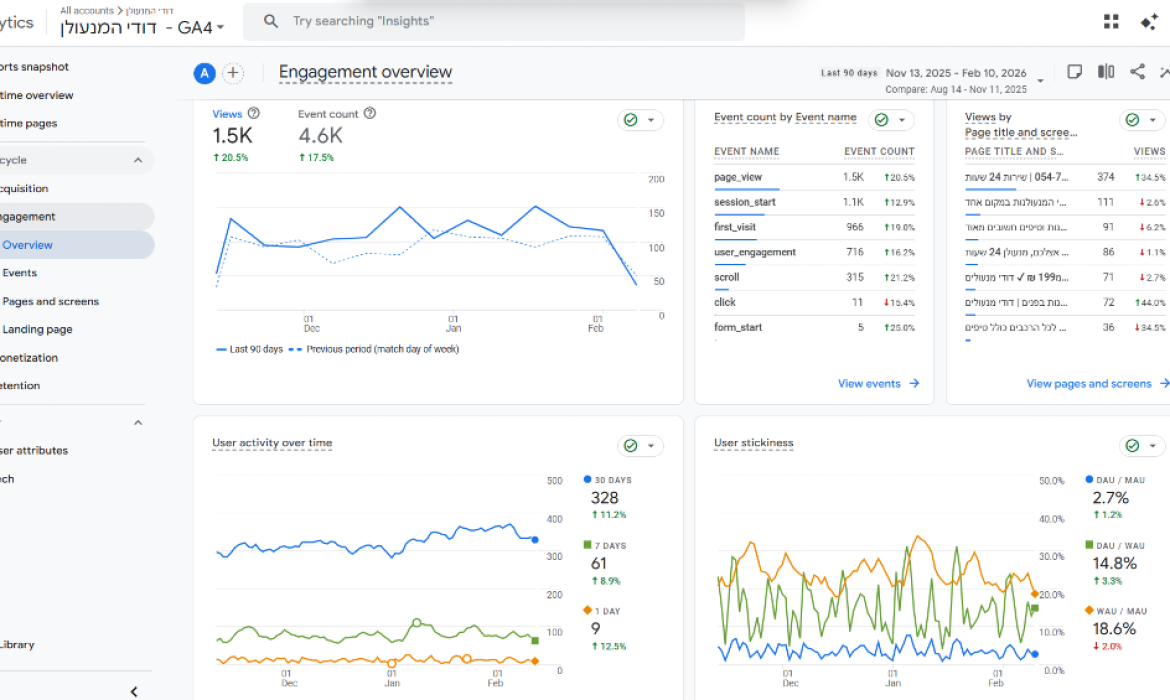This screenshot has height=700, width=1170.
Task: Select Pages and screens in the sidebar
Action: (51, 301)
